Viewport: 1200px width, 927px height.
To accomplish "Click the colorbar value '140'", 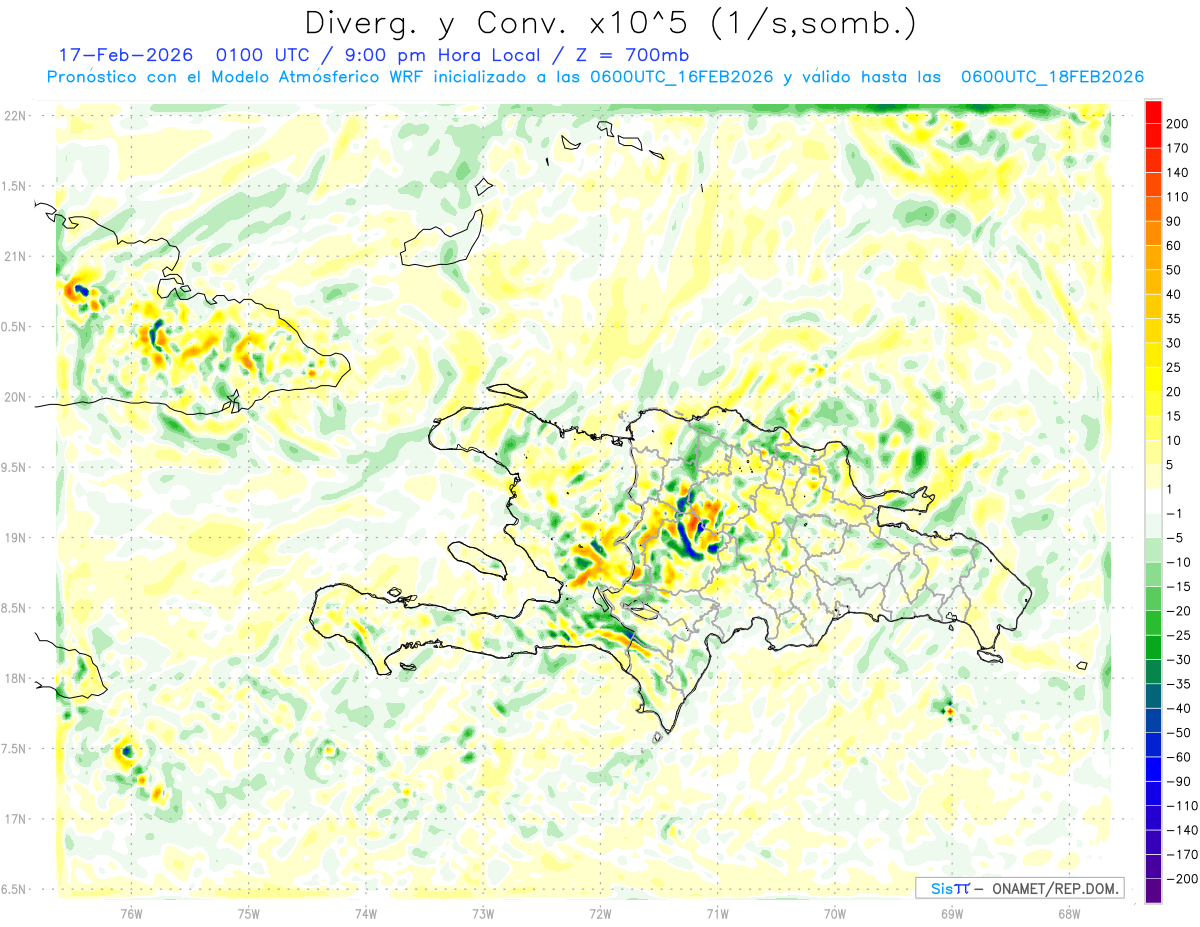I will 1178,172.
